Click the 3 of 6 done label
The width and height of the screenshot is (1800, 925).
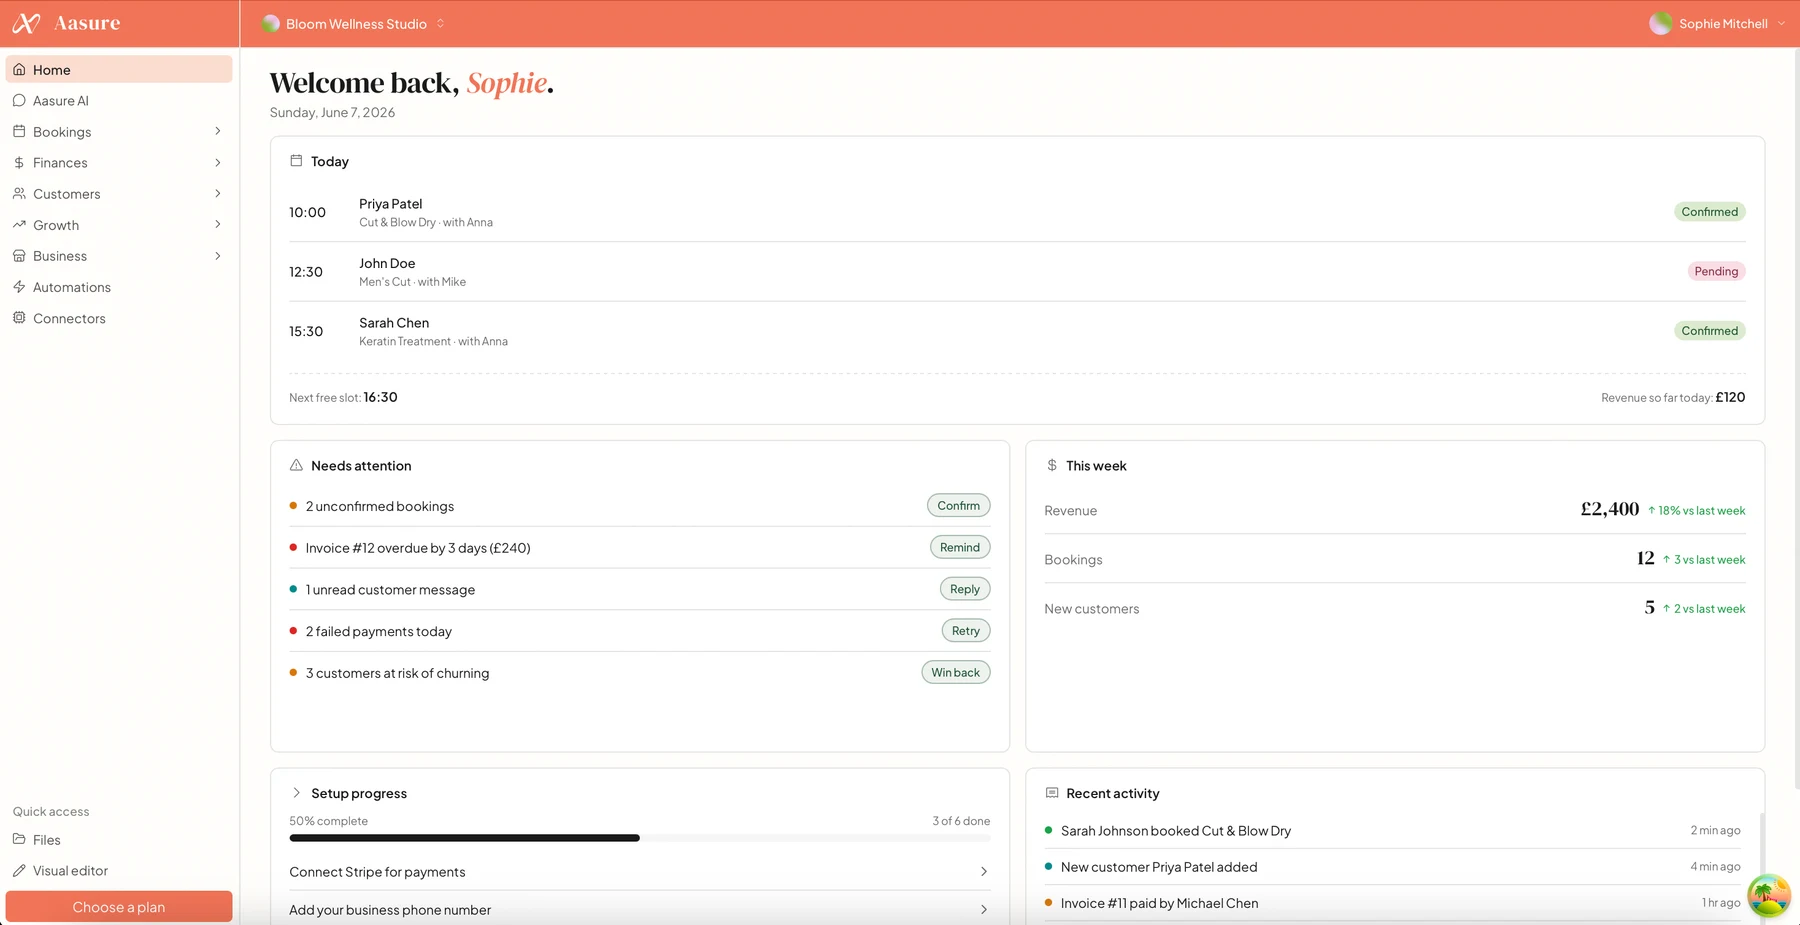(x=961, y=821)
